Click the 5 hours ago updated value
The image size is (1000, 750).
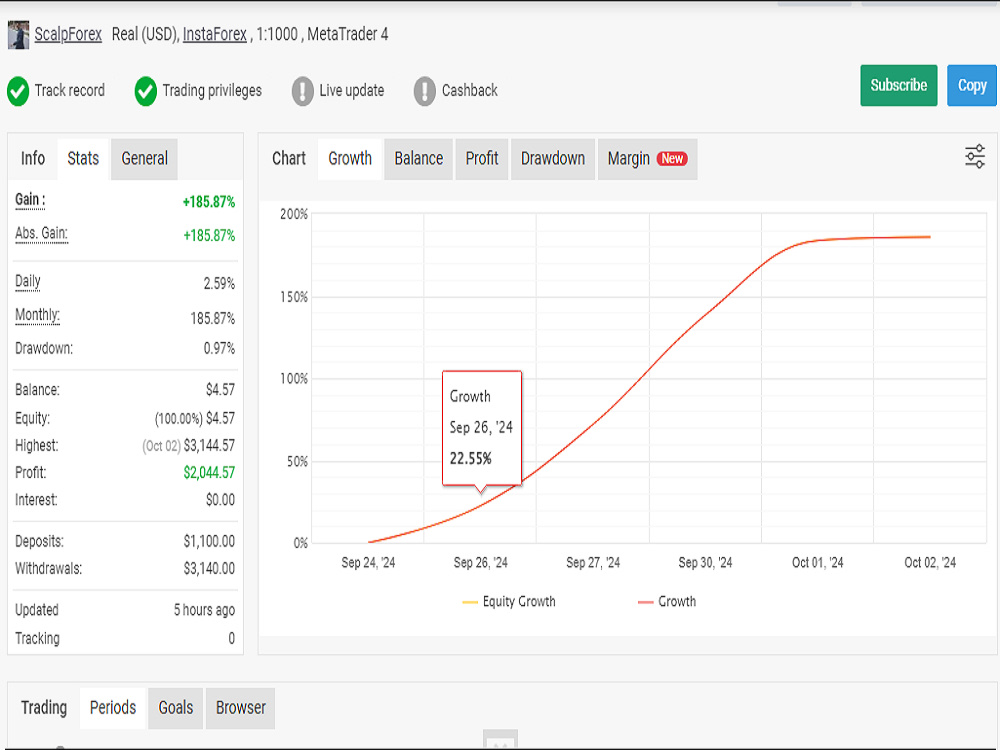(x=204, y=610)
